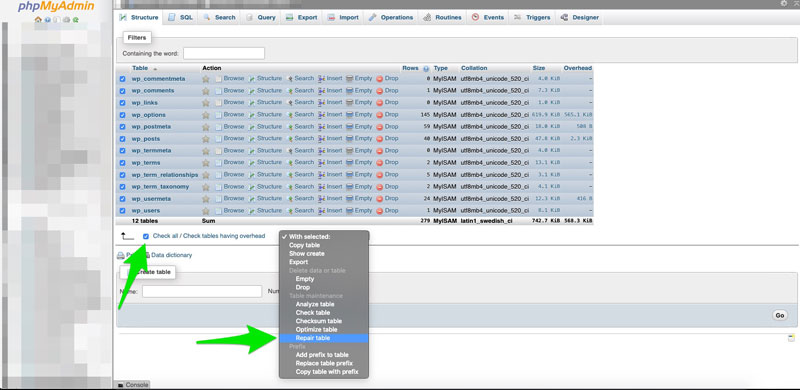
Task: Star wp_posts as favorite table
Action: 206,139
